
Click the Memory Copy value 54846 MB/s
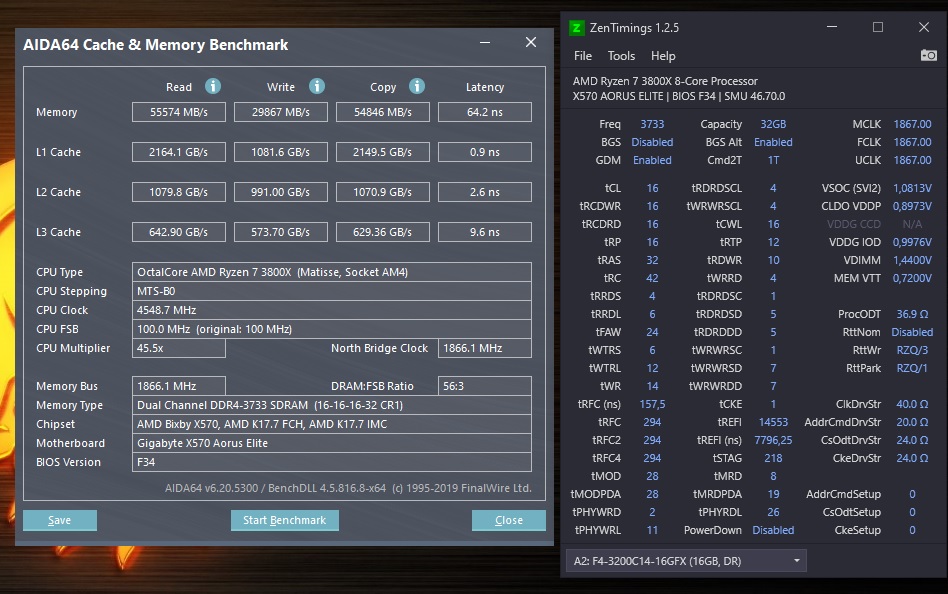point(383,112)
